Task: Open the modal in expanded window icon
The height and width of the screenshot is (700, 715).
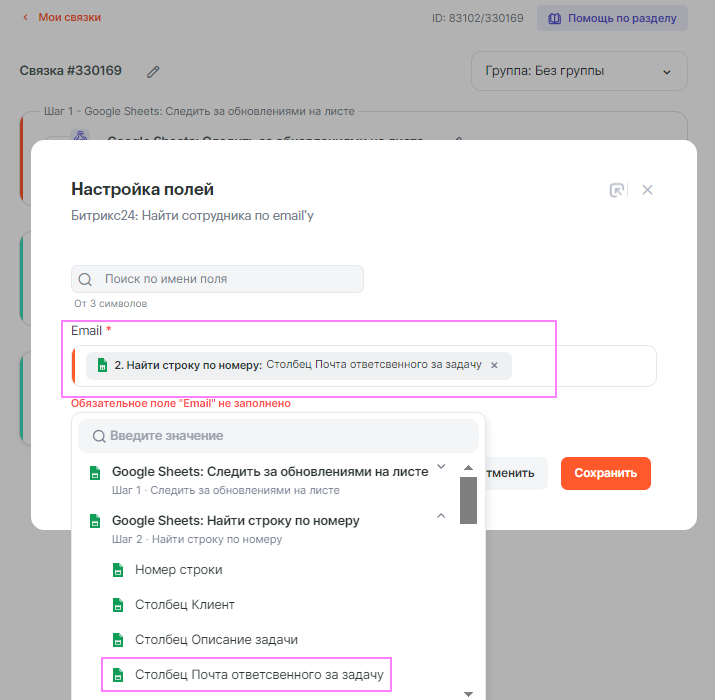Action: pos(618,190)
